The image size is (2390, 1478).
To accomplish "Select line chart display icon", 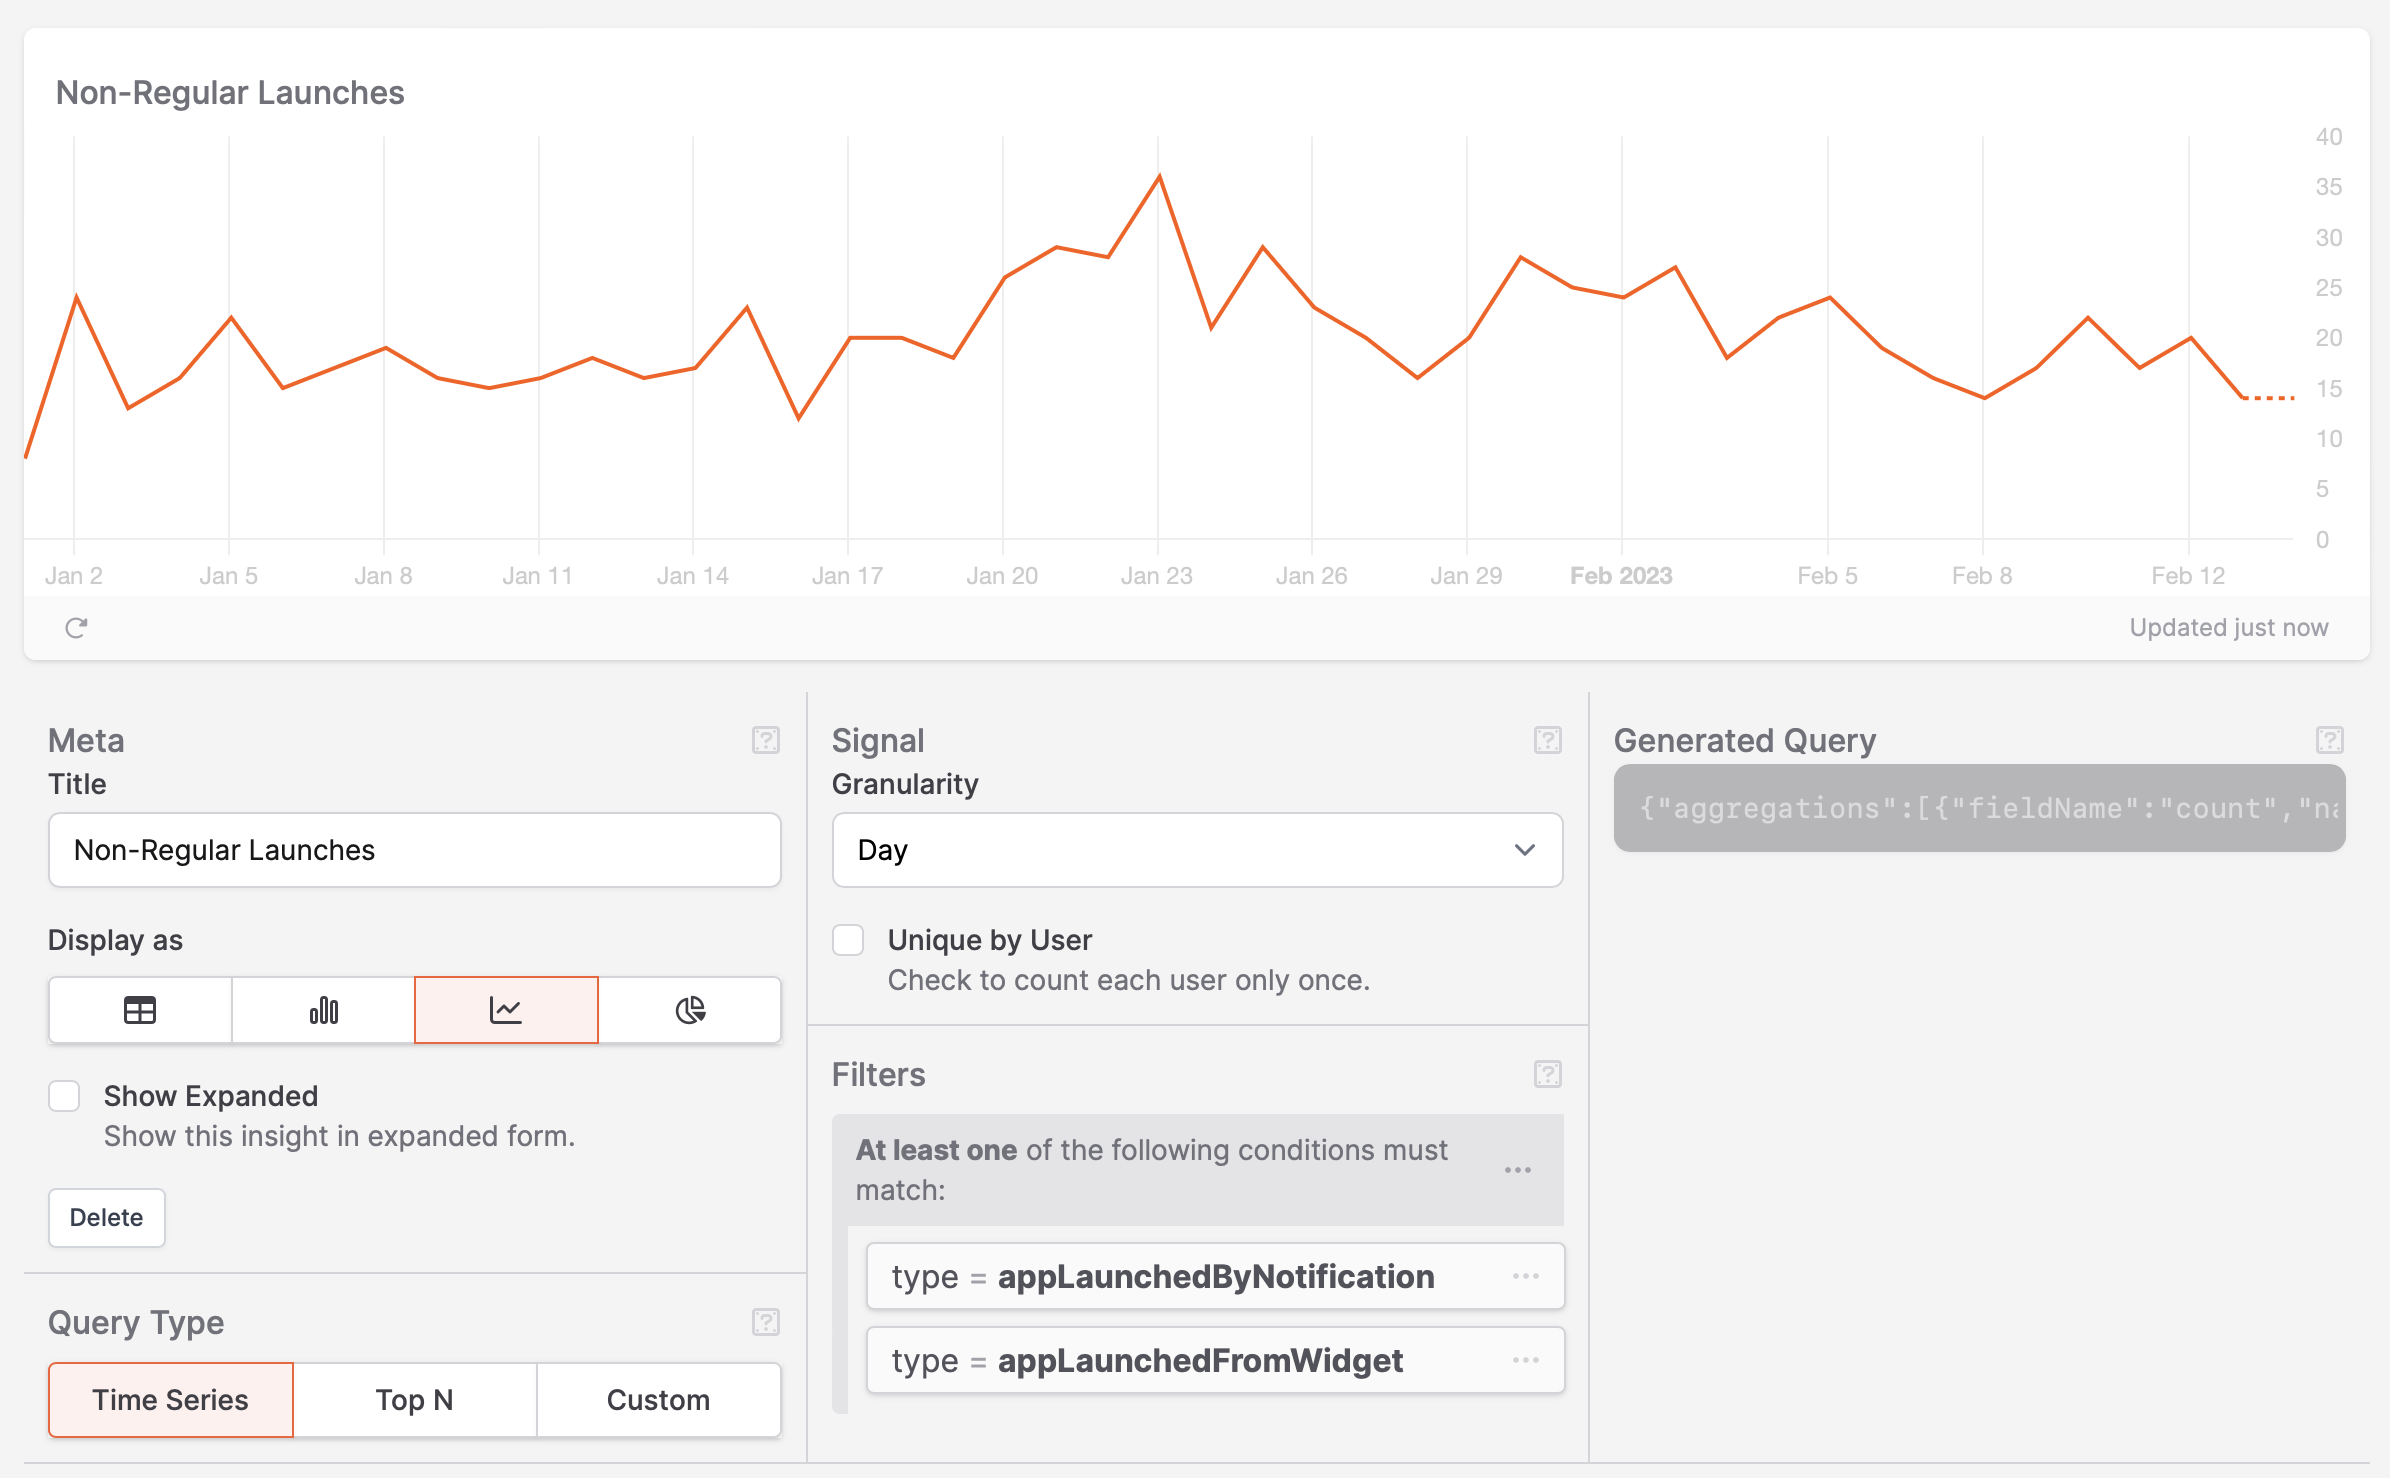I will 506,1010.
